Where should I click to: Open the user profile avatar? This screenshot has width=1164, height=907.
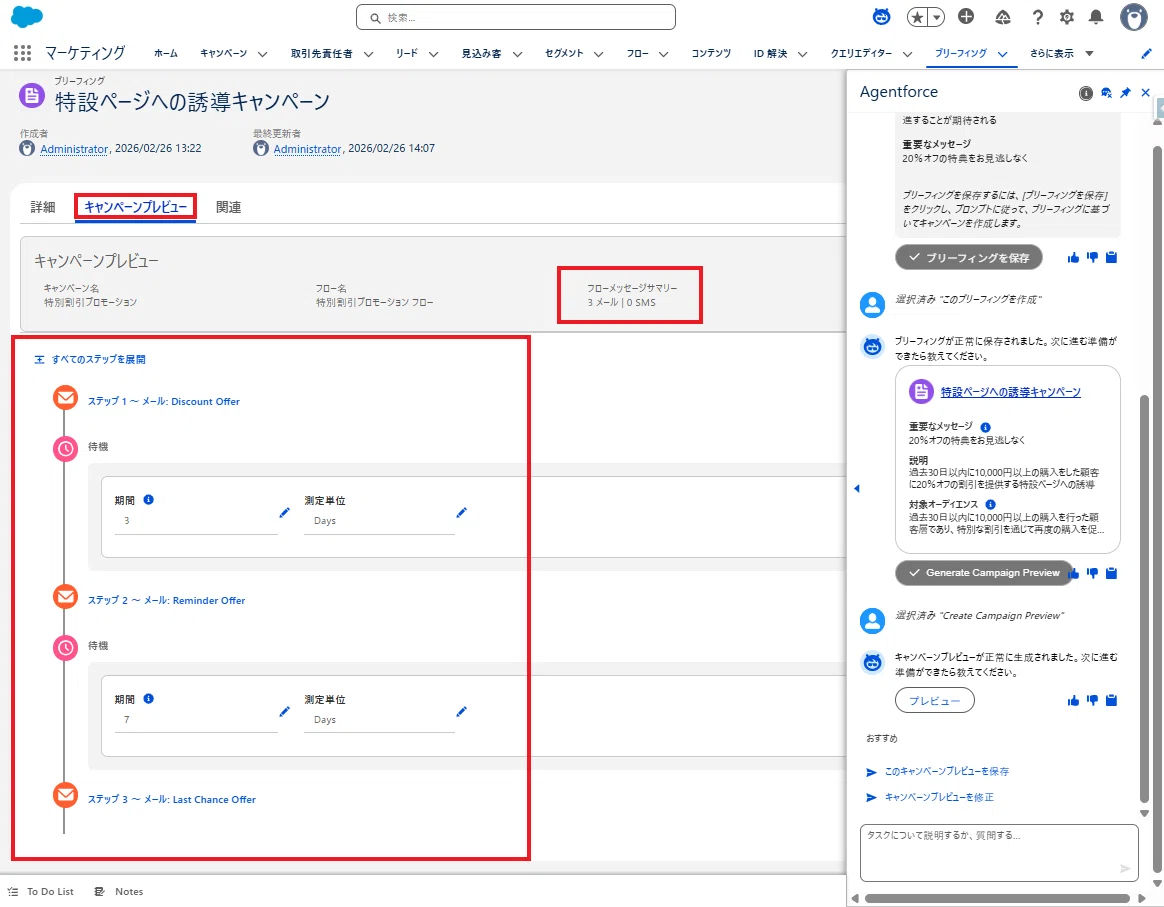[1134, 17]
